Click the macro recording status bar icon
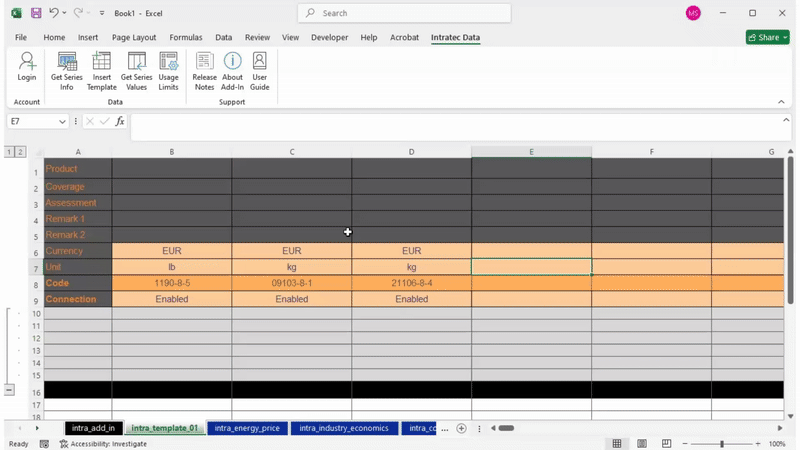The height and width of the screenshot is (450, 800). pyautogui.click(x=44, y=444)
